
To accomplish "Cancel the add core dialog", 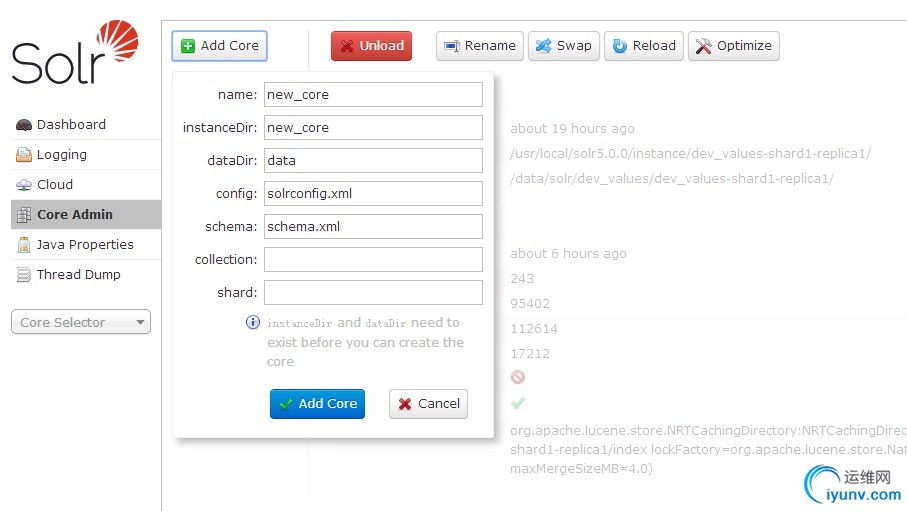I will point(428,403).
